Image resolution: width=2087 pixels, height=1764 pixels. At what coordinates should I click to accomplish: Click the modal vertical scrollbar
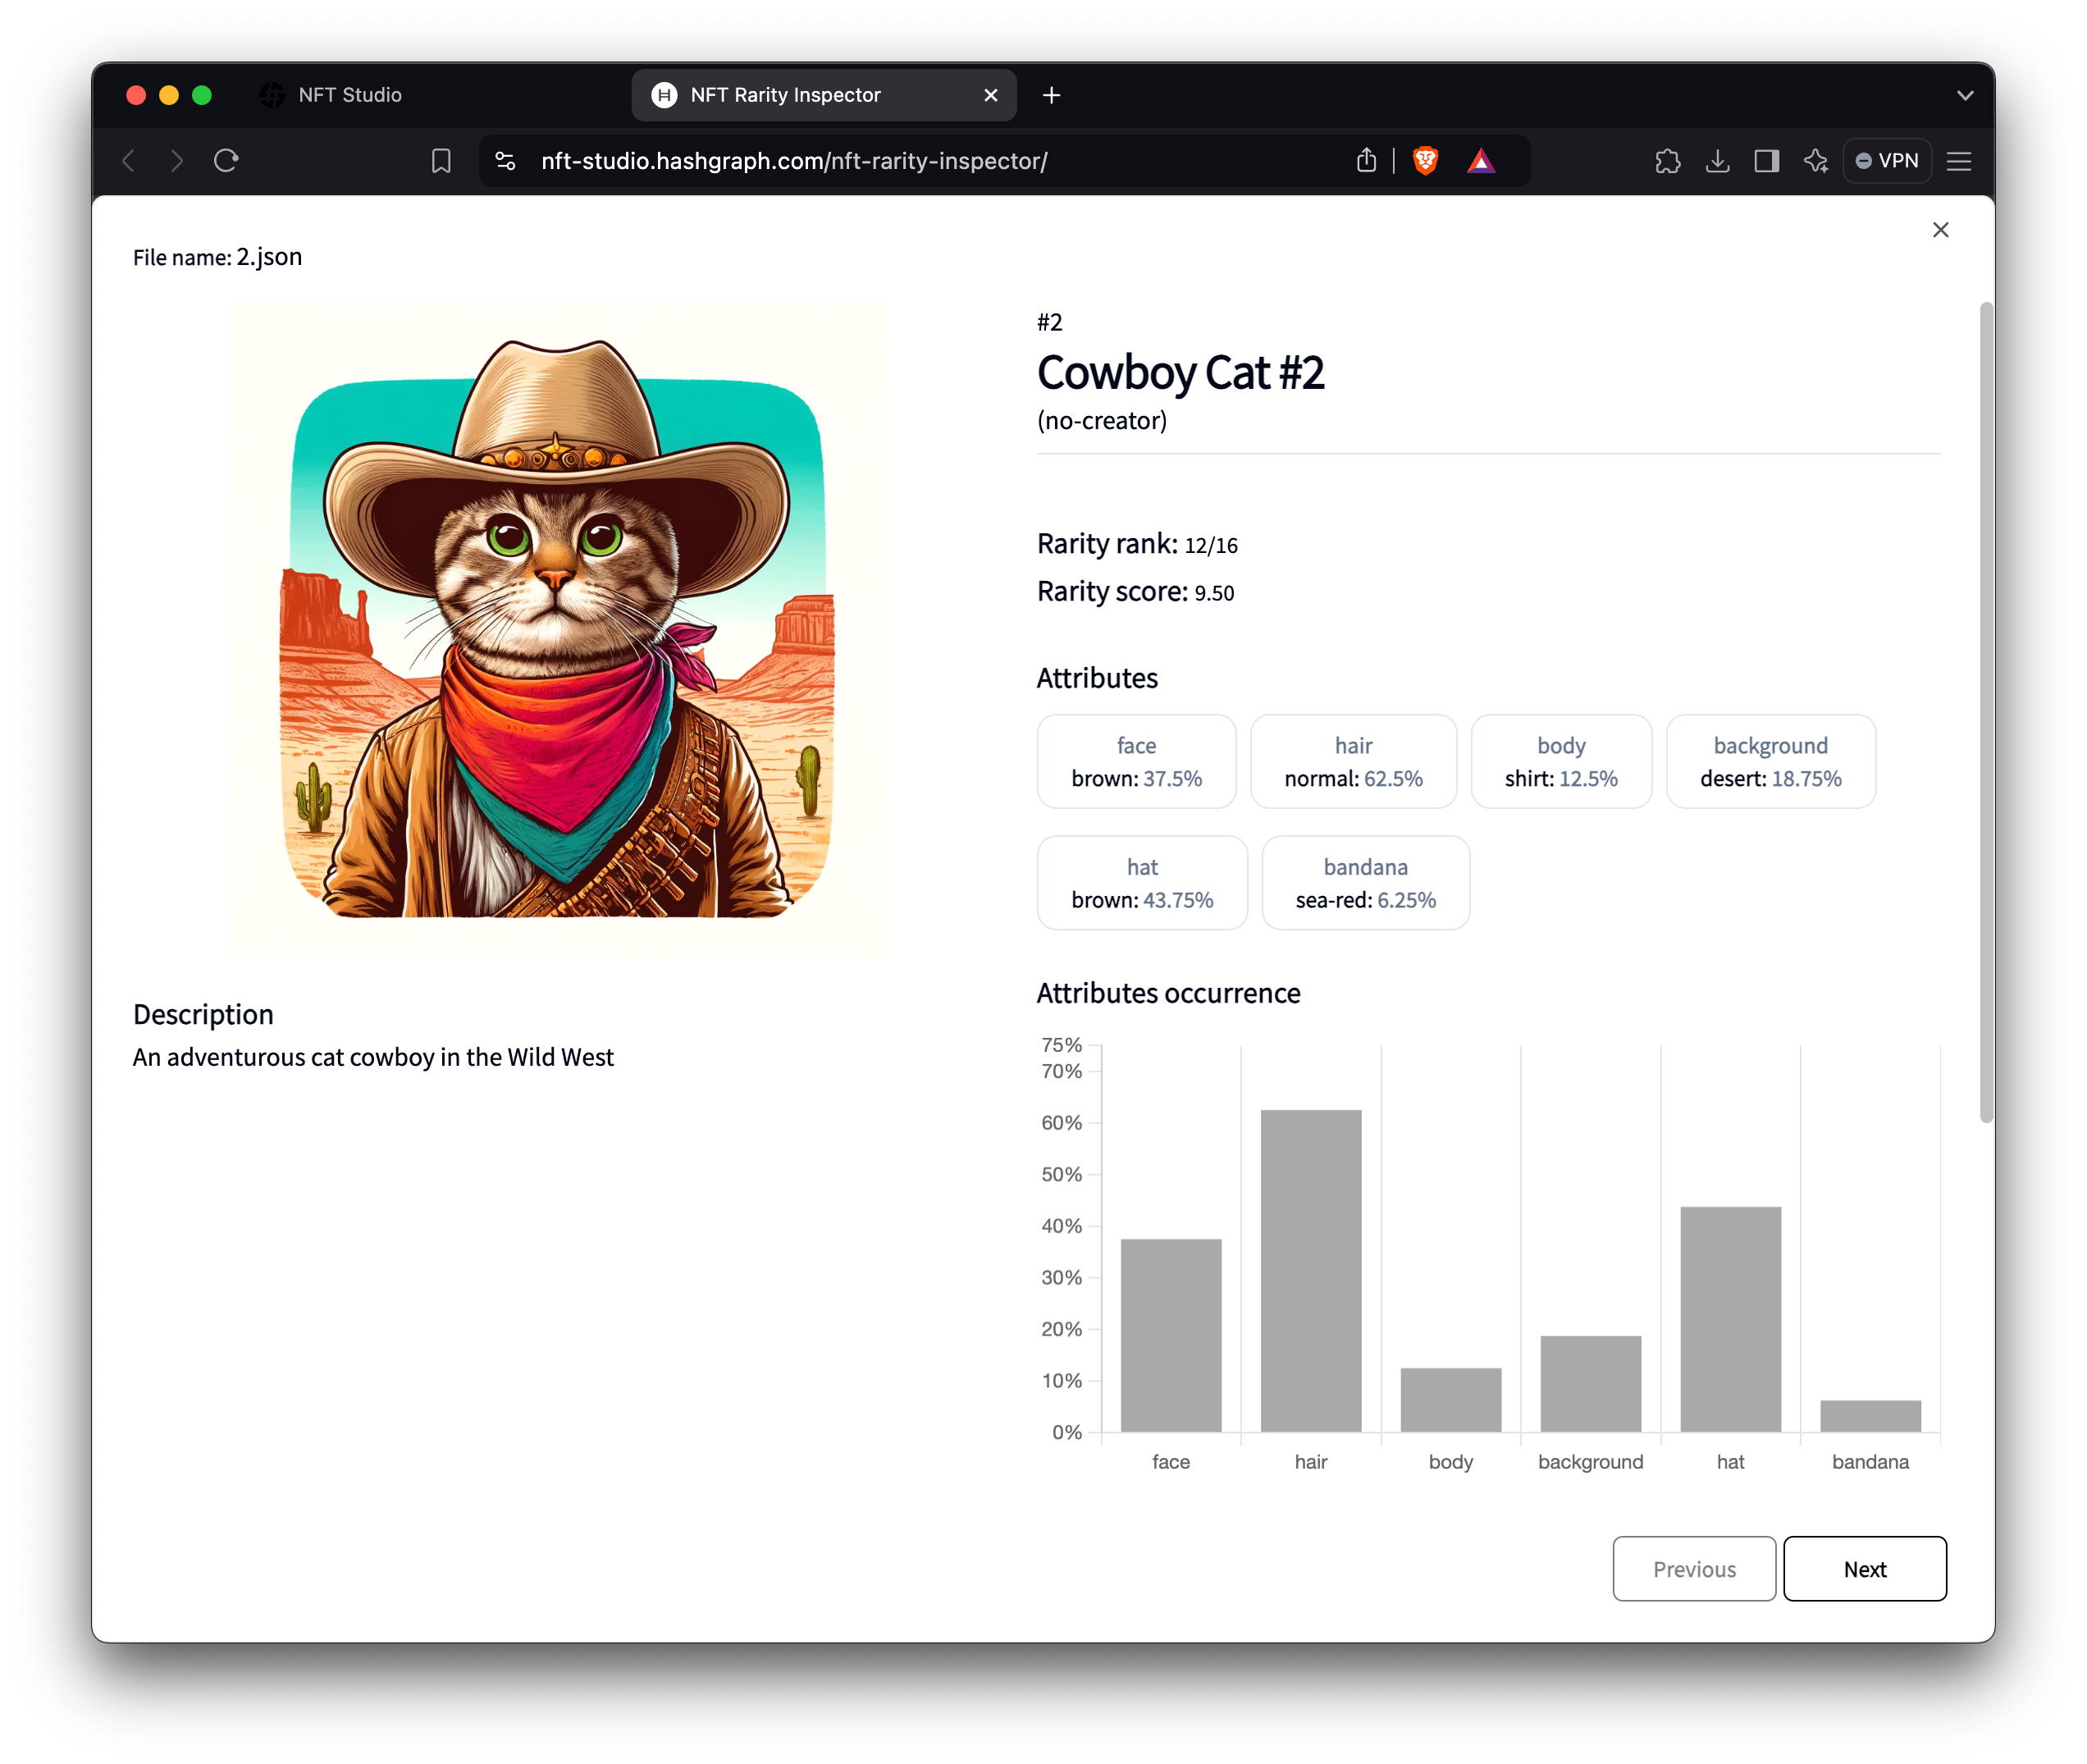tap(1986, 712)
